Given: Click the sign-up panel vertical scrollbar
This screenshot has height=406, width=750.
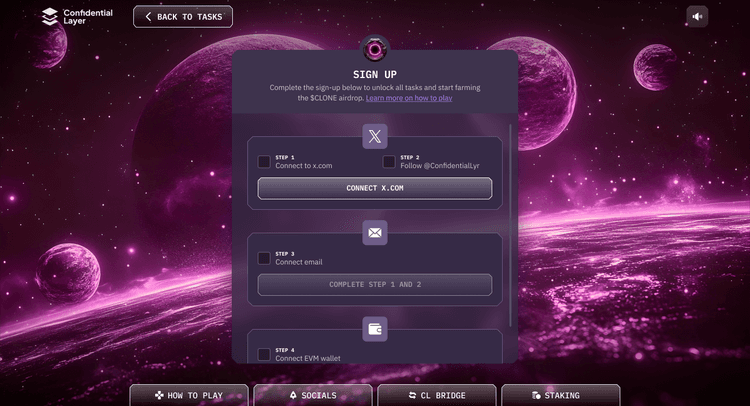Looking at the screenshot, I should (x=510, y=225).
